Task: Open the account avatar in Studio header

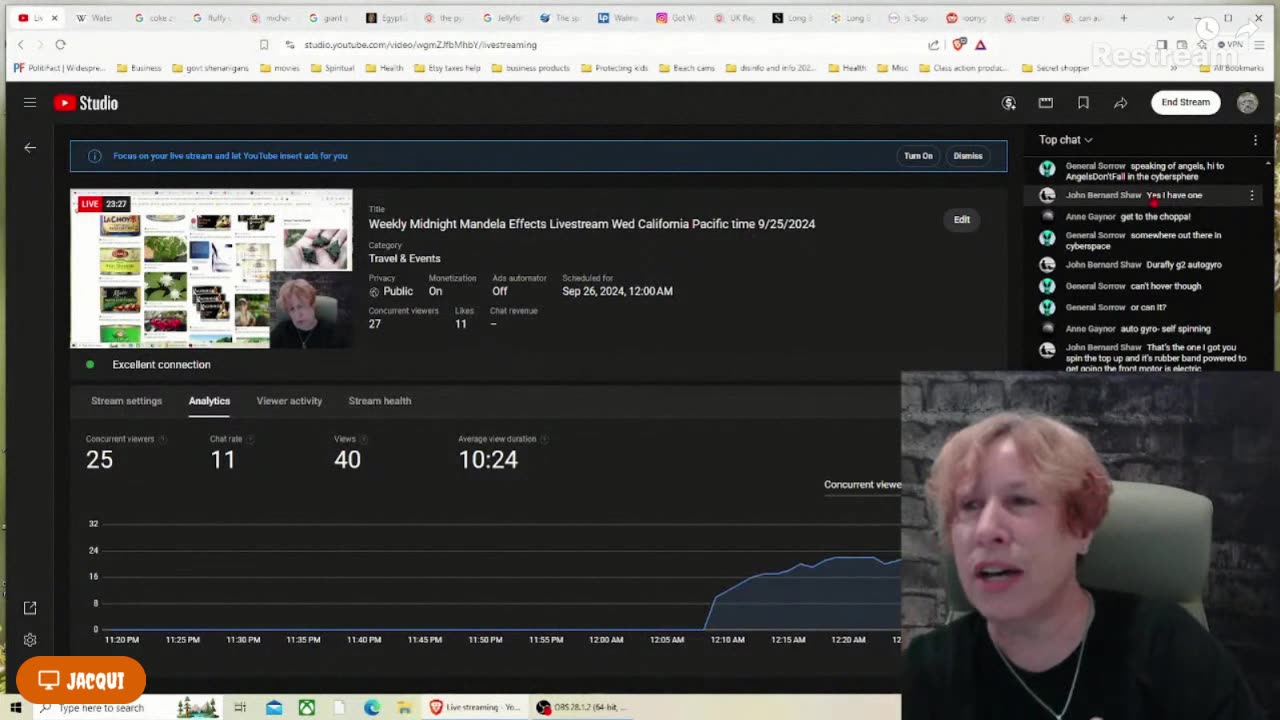Action: pos(1247,103)
